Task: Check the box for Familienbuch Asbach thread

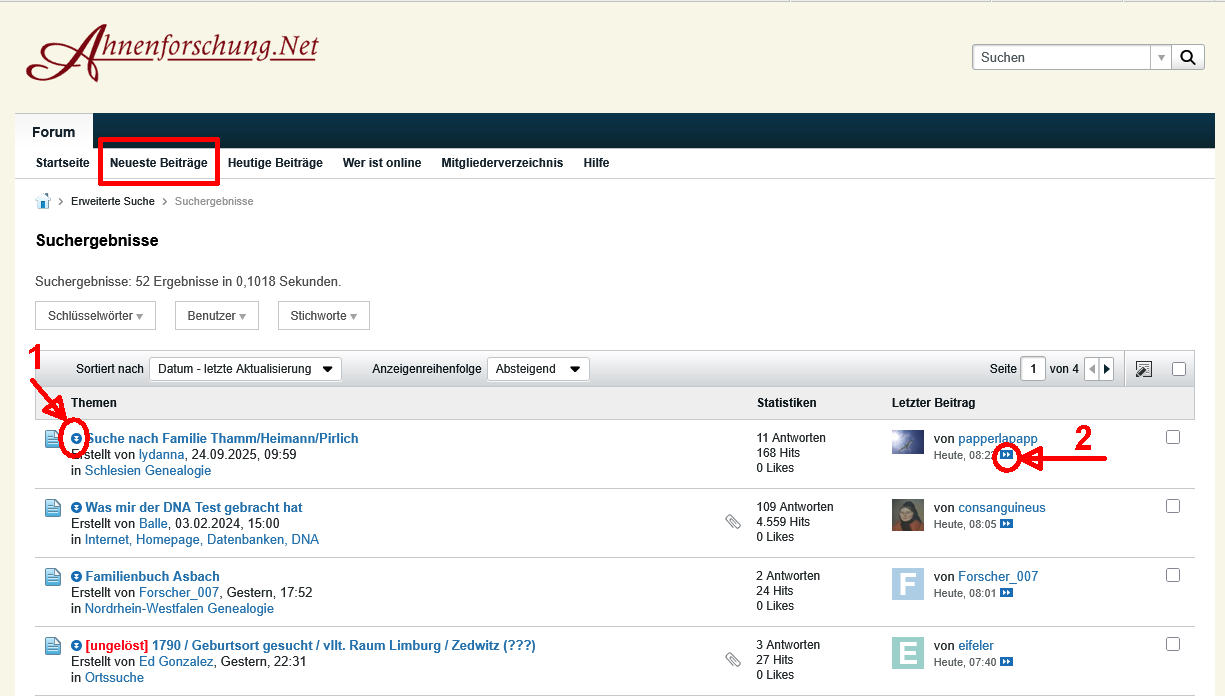Action: point(1173,575)
